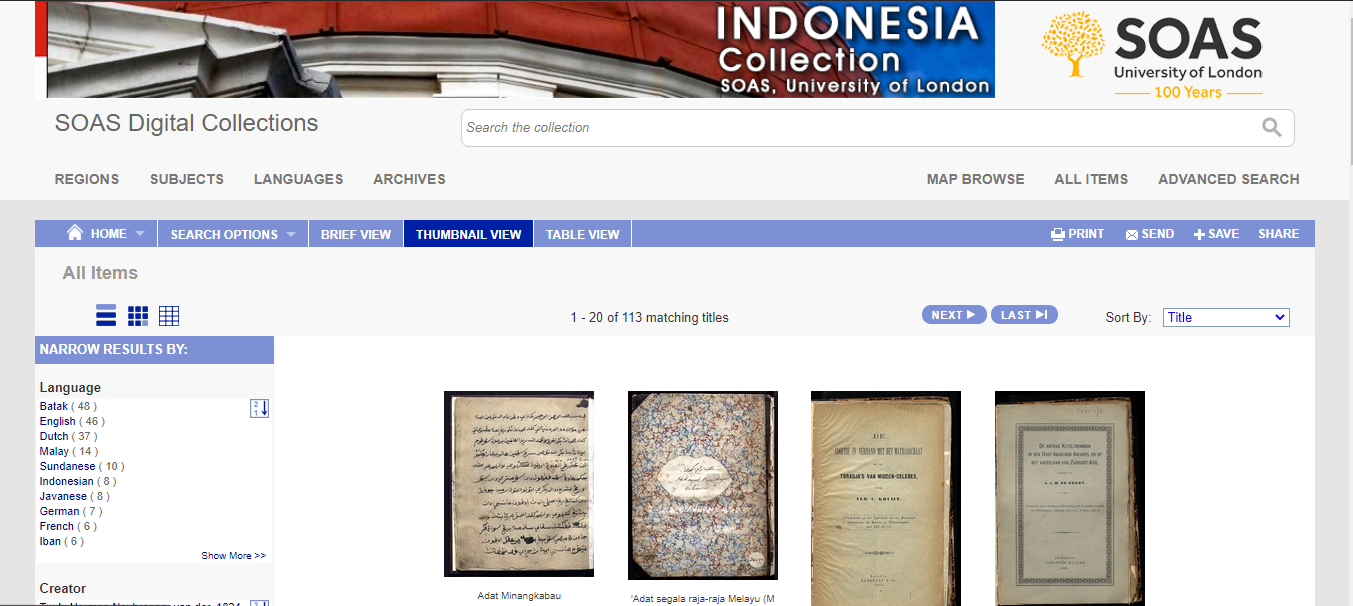Open the Languages menu
This screenshot has height=606, width=1353.
[298, 179]
